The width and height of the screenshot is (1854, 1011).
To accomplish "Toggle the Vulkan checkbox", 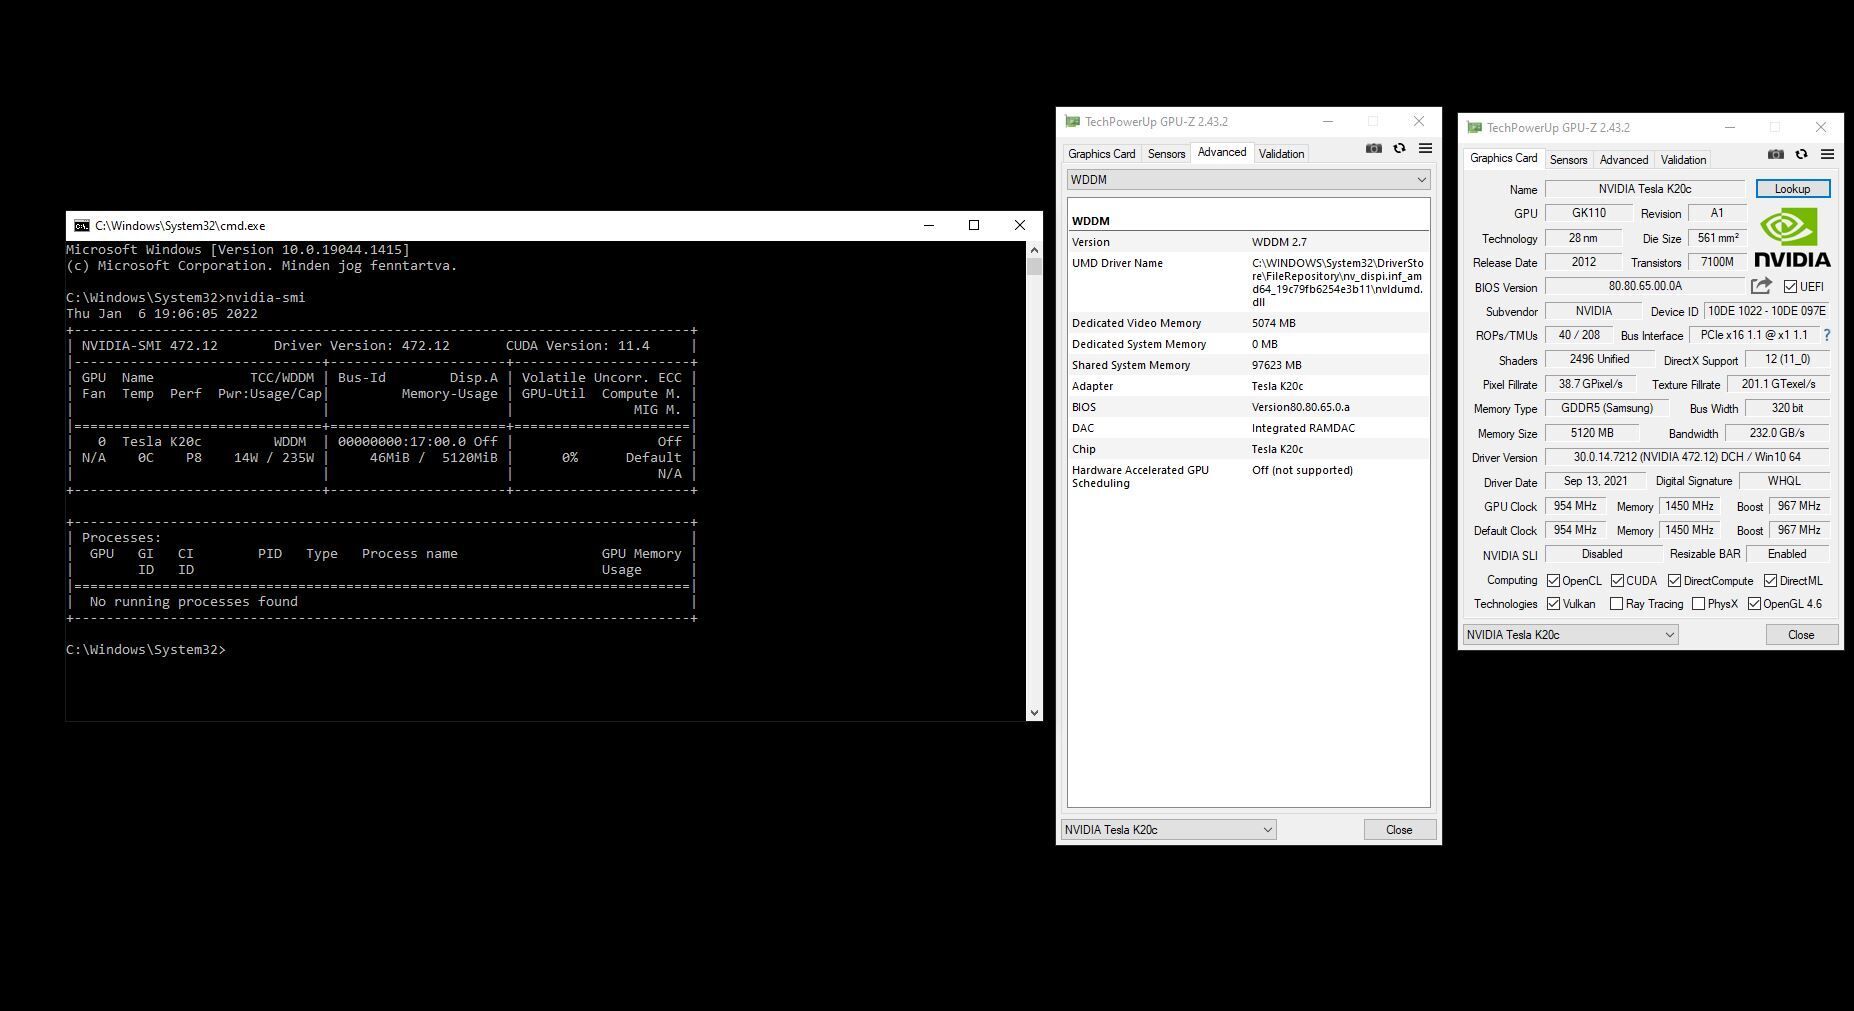I will pyautogui.click(x=1553, y=604).
